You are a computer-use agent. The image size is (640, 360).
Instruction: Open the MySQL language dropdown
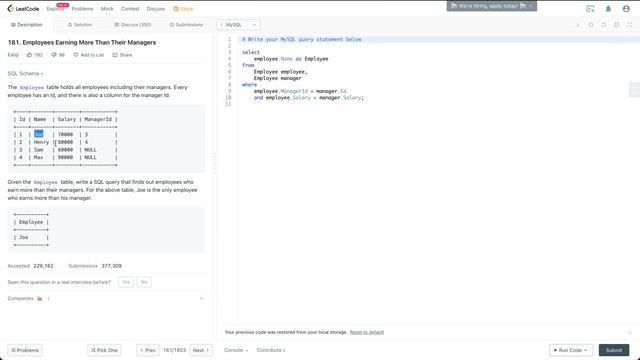pyautogui.click(x=238, y=25)
